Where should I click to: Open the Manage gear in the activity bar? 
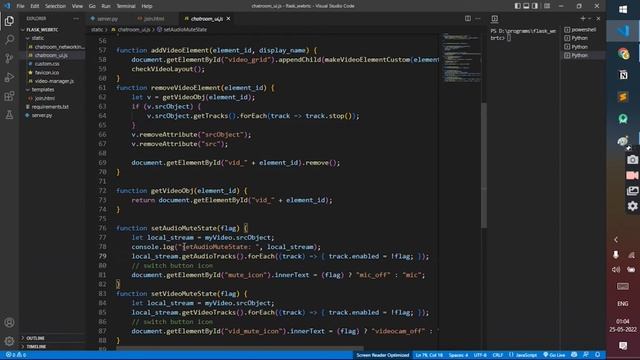tap(9, 341)
